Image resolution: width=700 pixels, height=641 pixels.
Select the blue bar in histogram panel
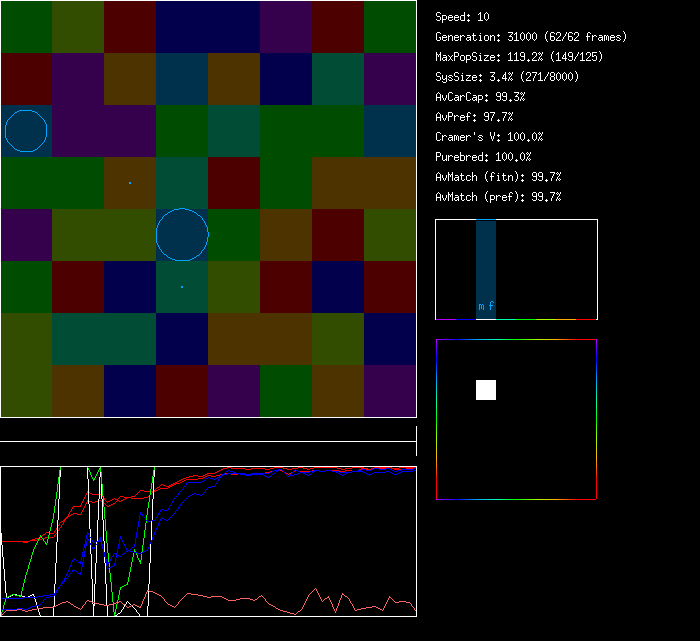click(x=486, y=260)
